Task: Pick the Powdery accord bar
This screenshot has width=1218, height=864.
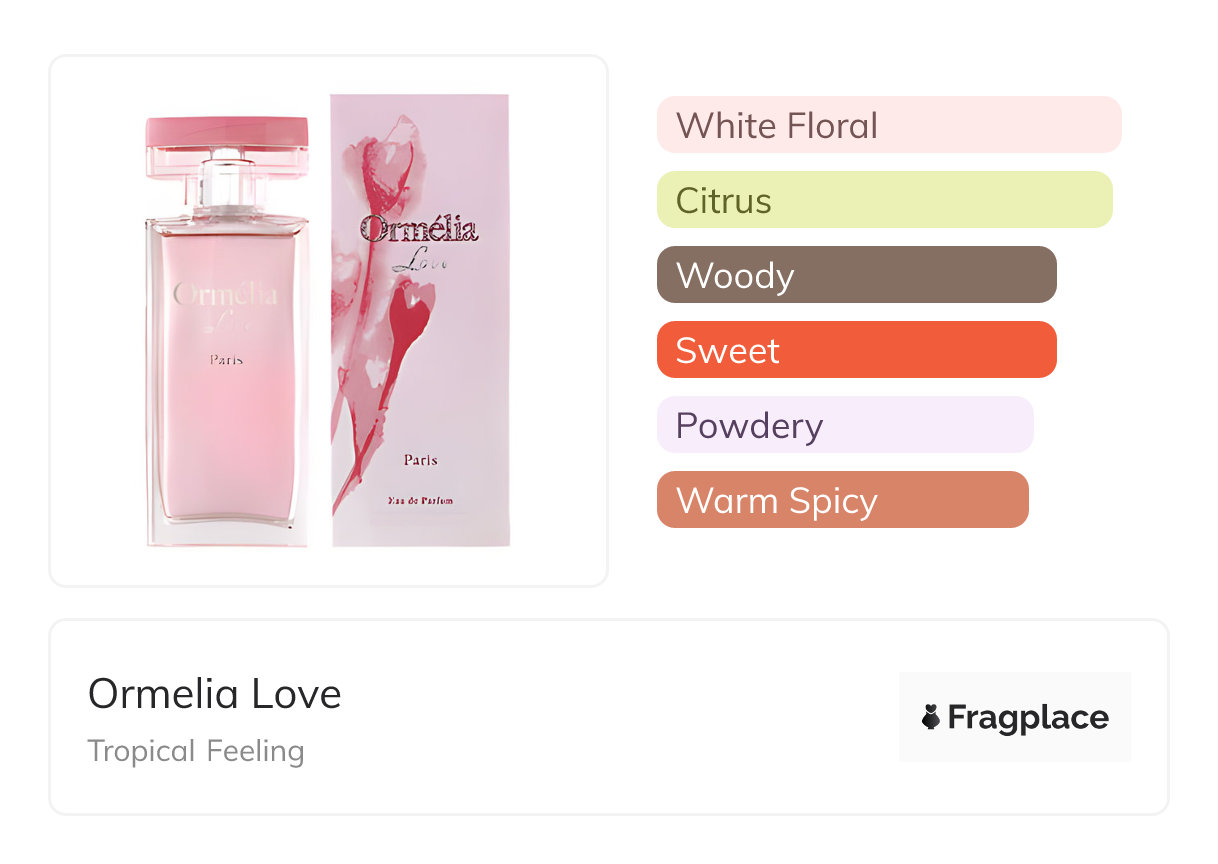Action: click(x=845, y=425)
